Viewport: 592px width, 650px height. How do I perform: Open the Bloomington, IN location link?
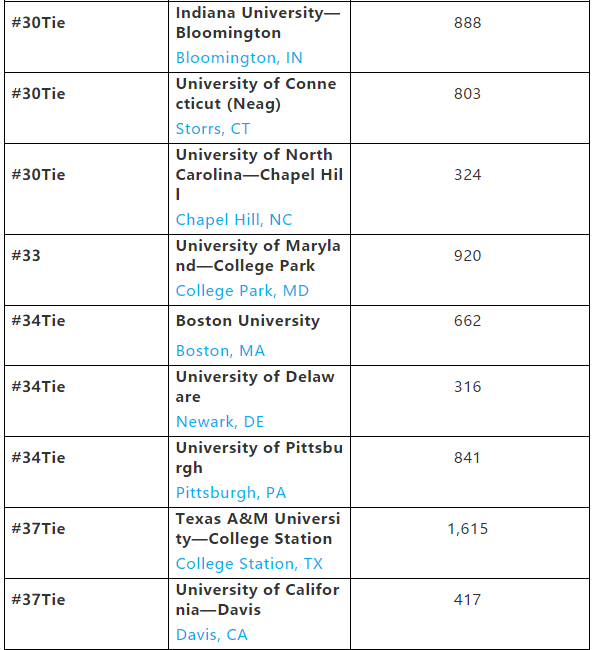(x=239, y=58)
